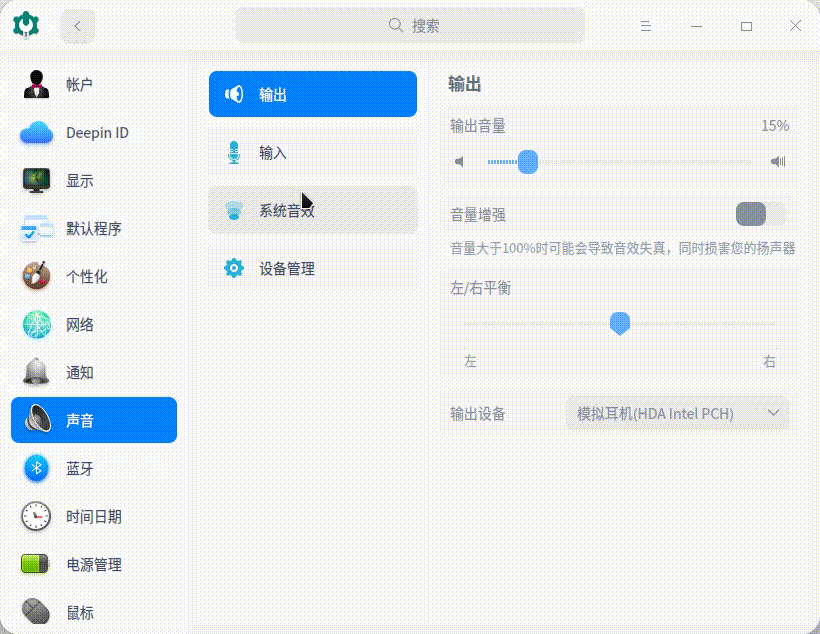Select the Deepin ID cloud icon
Screen dimensions: 820x634
pyautogui.click(x=36, y=133)
